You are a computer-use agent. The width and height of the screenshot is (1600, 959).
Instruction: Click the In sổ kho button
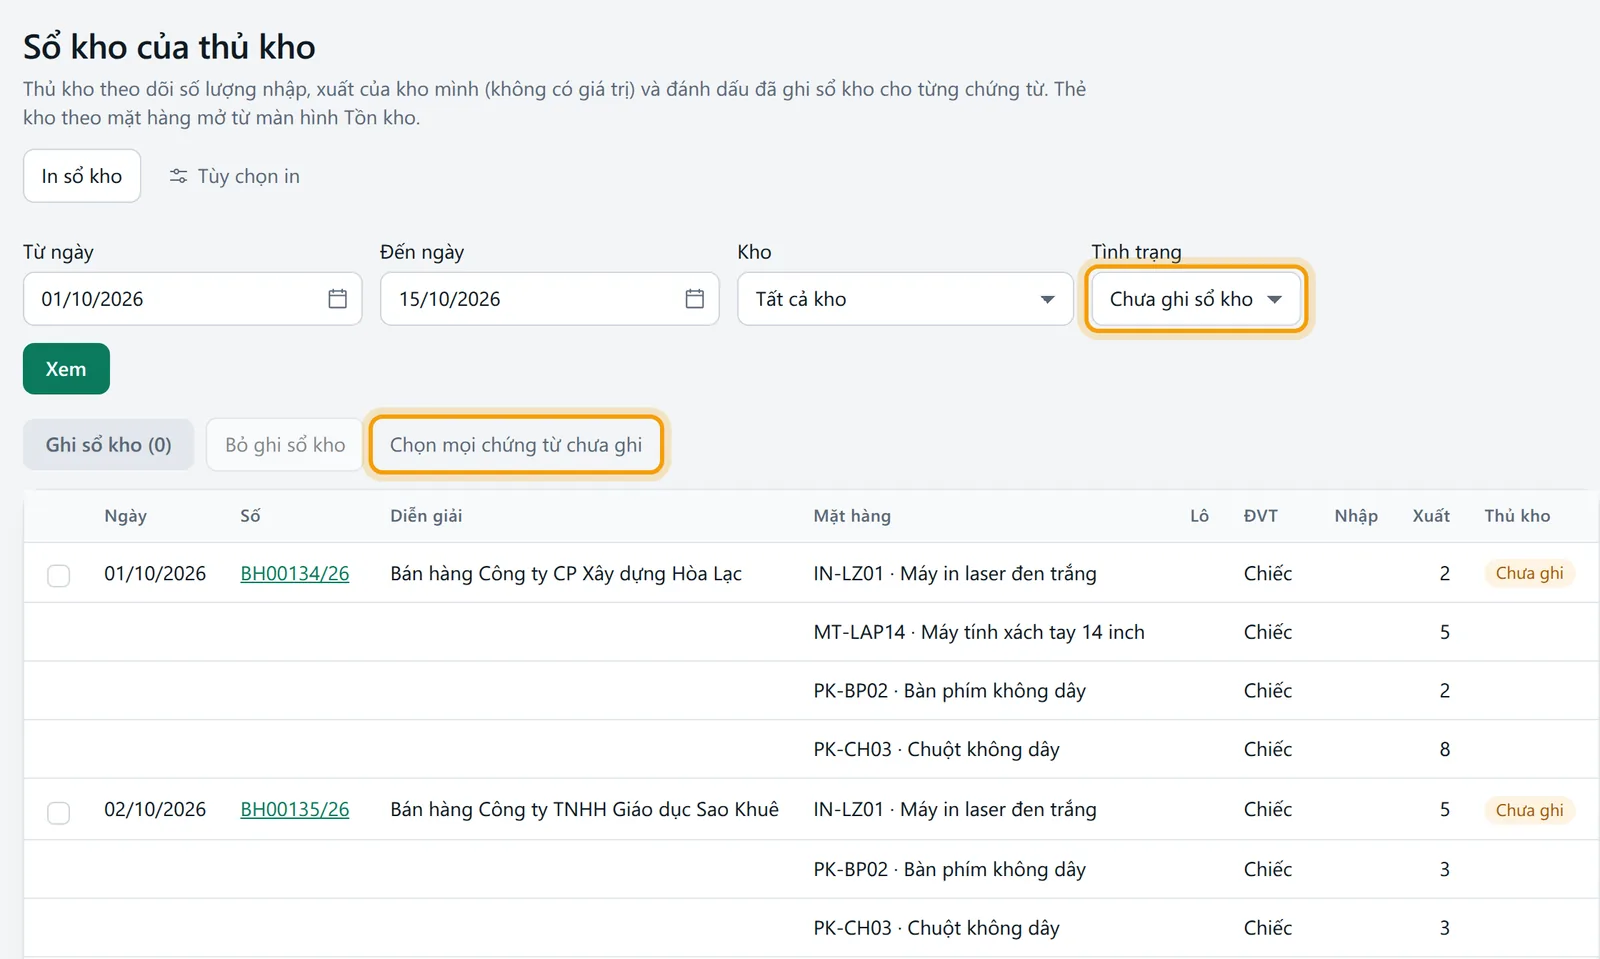point(82,176)
